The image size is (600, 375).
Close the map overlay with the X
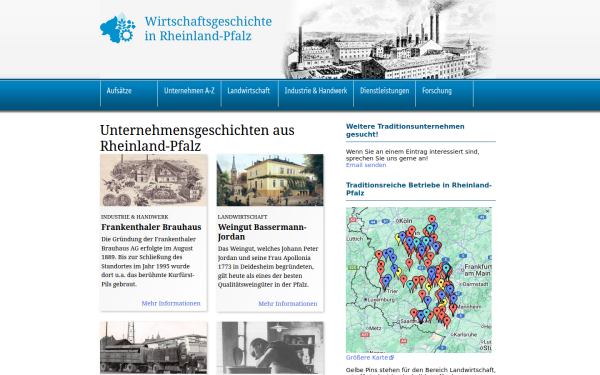(488, 211)
